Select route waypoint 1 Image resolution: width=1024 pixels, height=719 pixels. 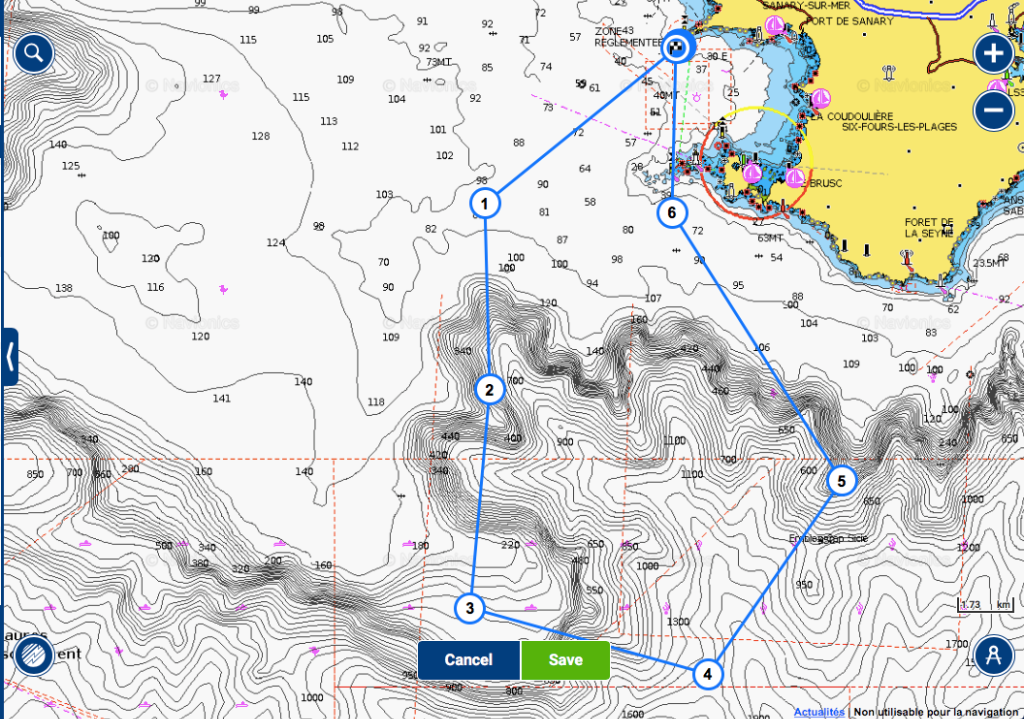click(x=484, y=205)
